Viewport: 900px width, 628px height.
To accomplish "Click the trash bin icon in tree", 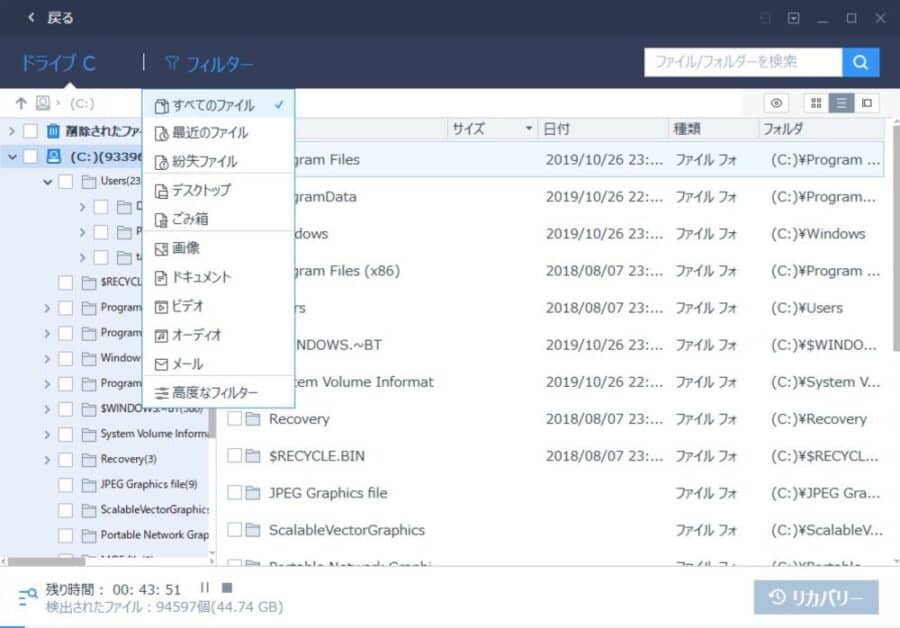I will point(53,131).
